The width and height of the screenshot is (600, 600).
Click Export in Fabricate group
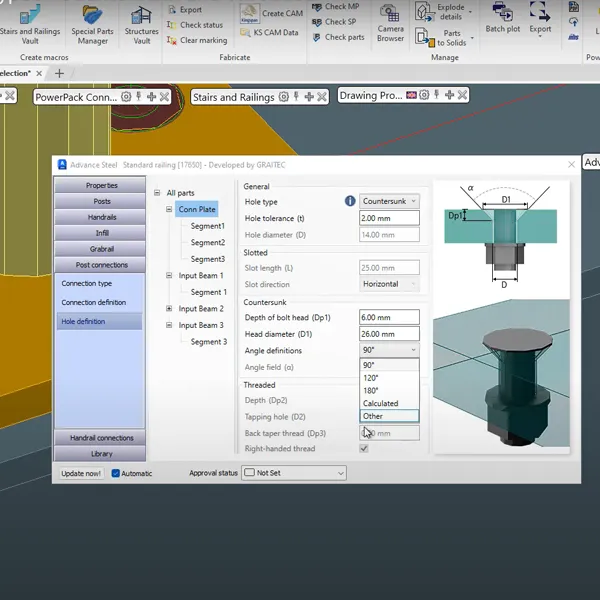point(184,10)
